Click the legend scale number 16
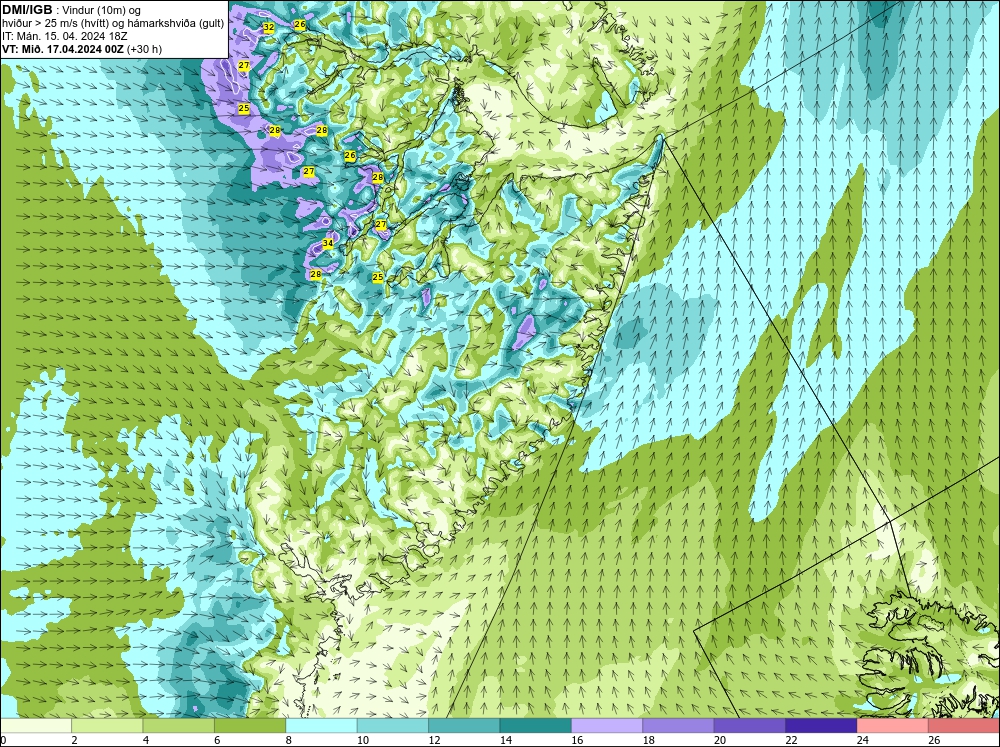 577,740
